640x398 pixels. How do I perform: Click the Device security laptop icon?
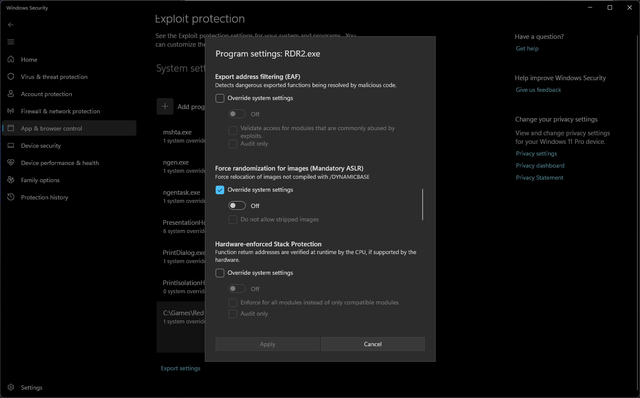pos(11,145)
